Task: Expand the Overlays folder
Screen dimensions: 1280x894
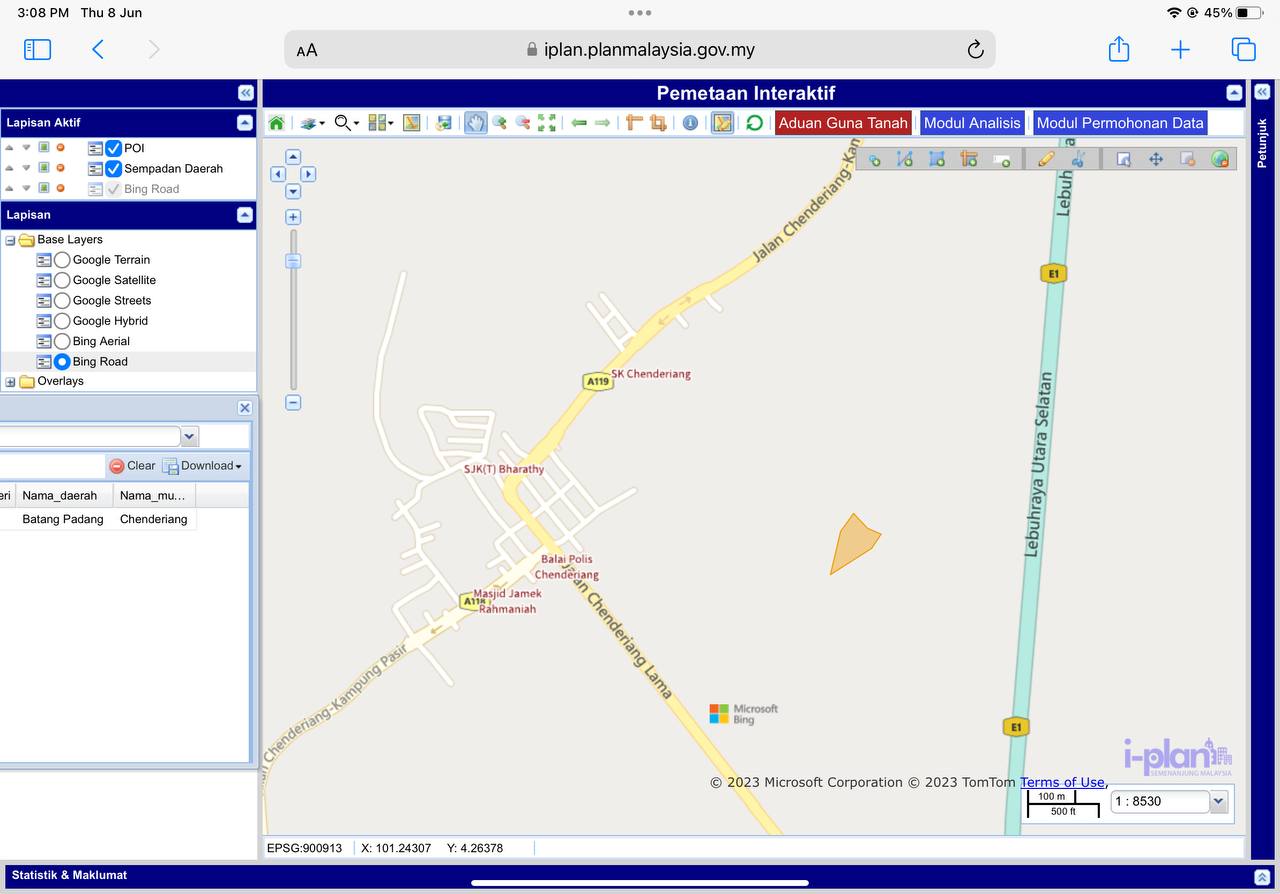Action: tap(11, 382)
